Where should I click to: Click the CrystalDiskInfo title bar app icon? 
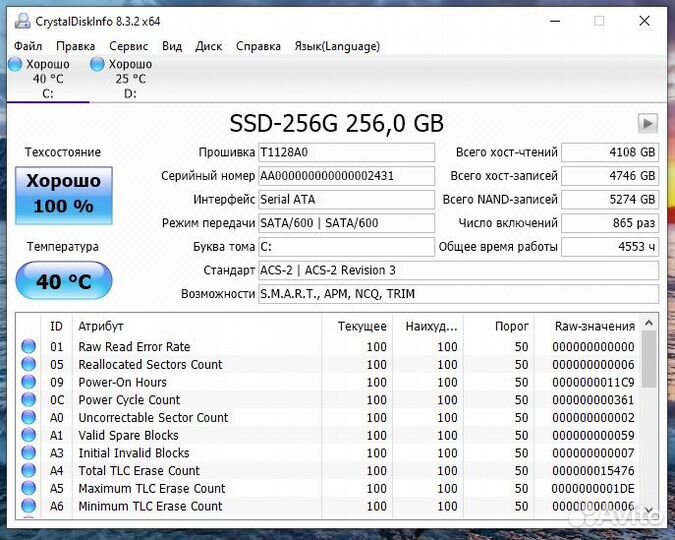tap(22, 21)
